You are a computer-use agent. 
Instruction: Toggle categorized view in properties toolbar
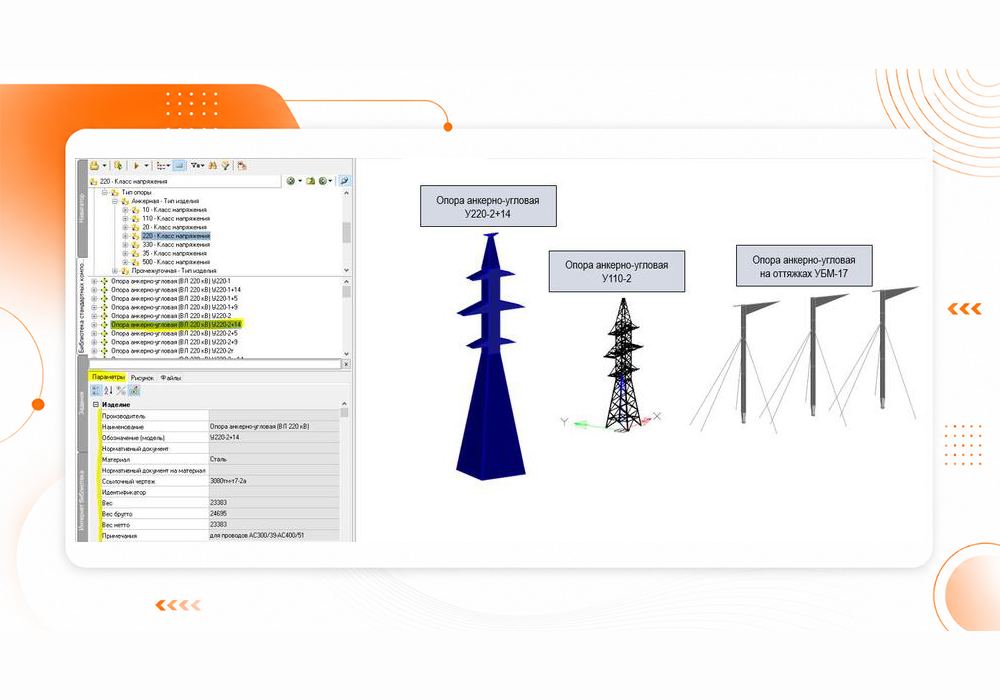(96, 390)
